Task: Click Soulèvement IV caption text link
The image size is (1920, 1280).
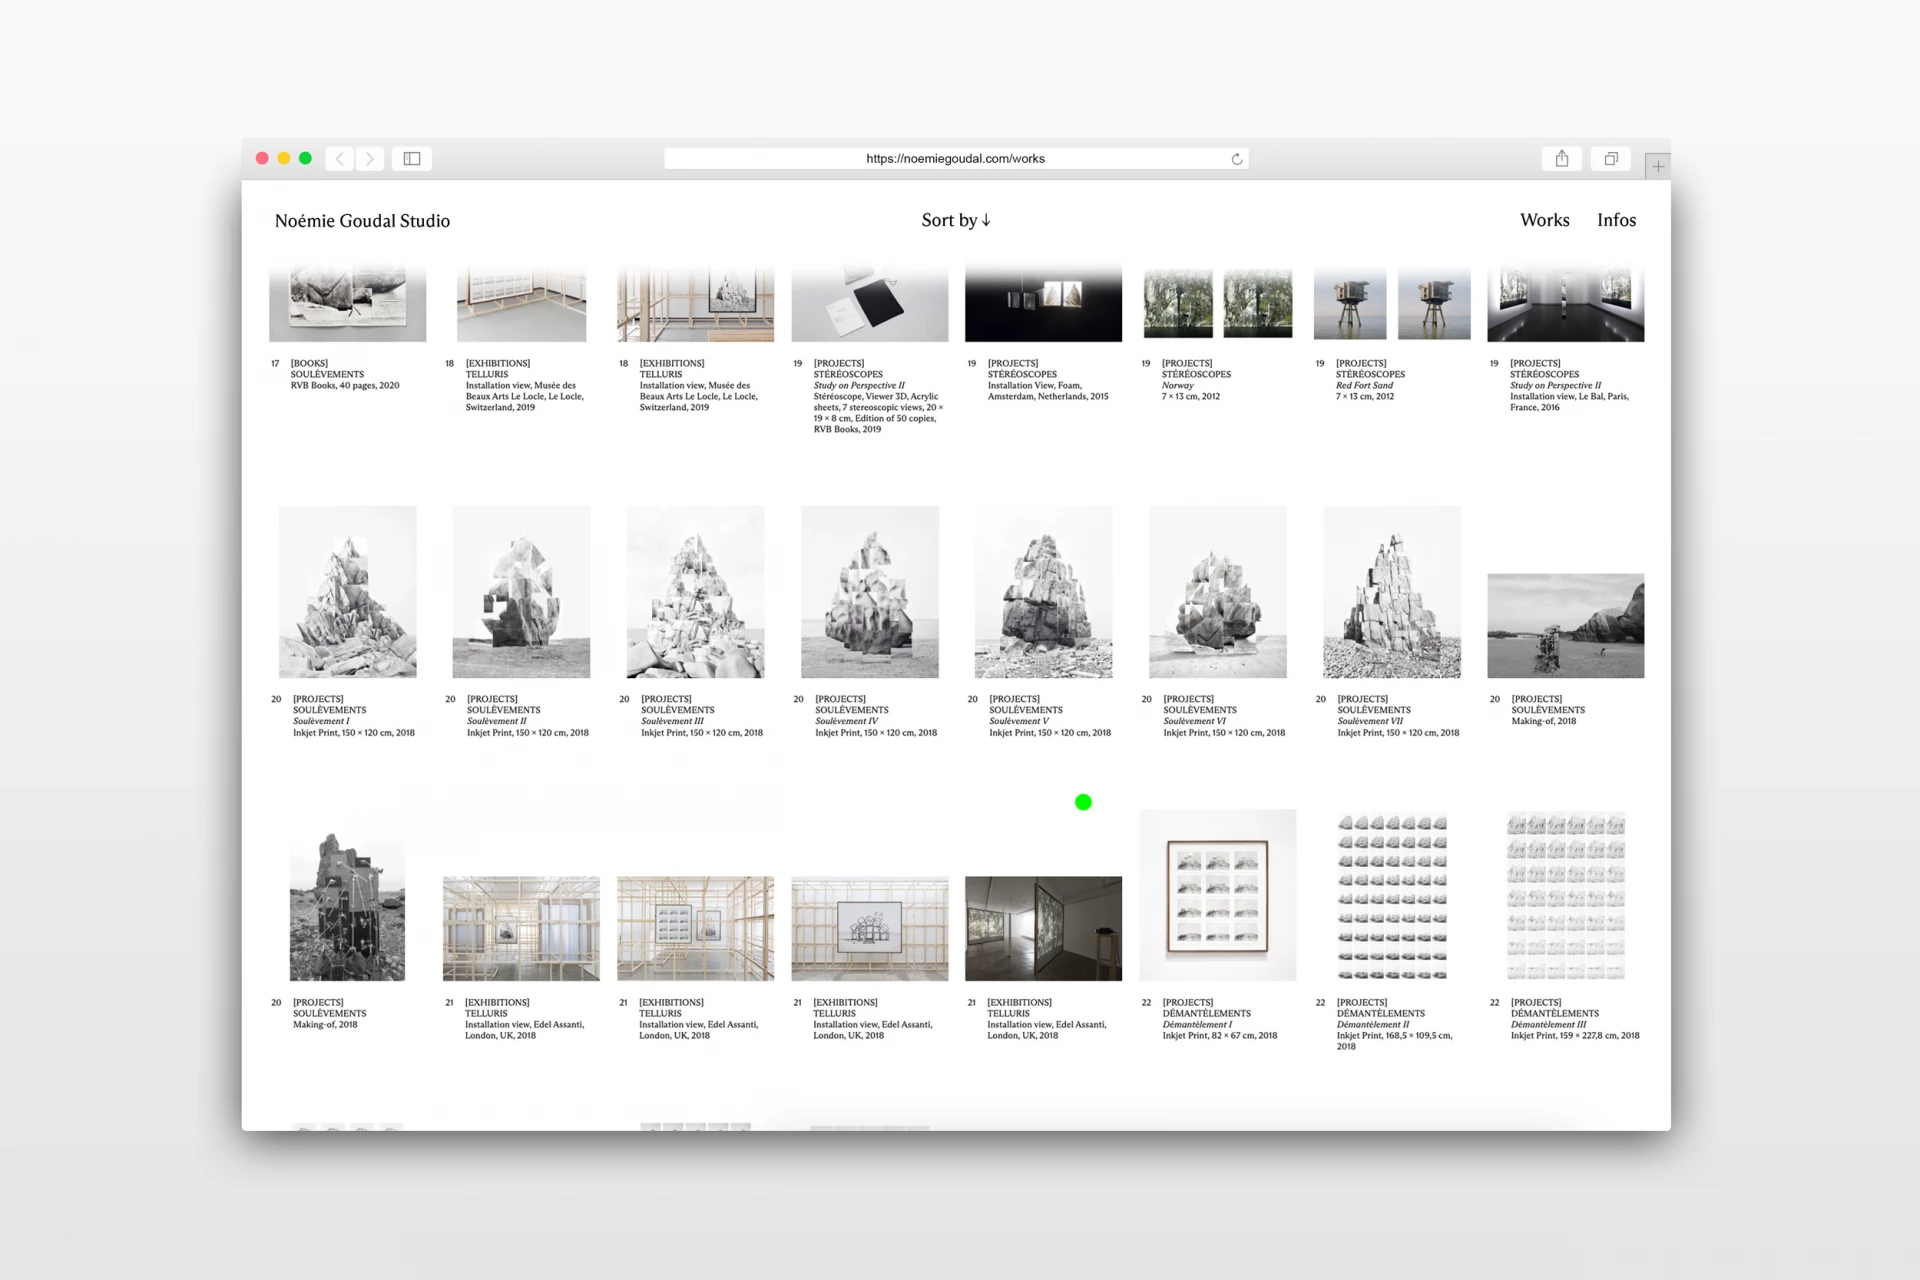Action: tap(846, 721)
